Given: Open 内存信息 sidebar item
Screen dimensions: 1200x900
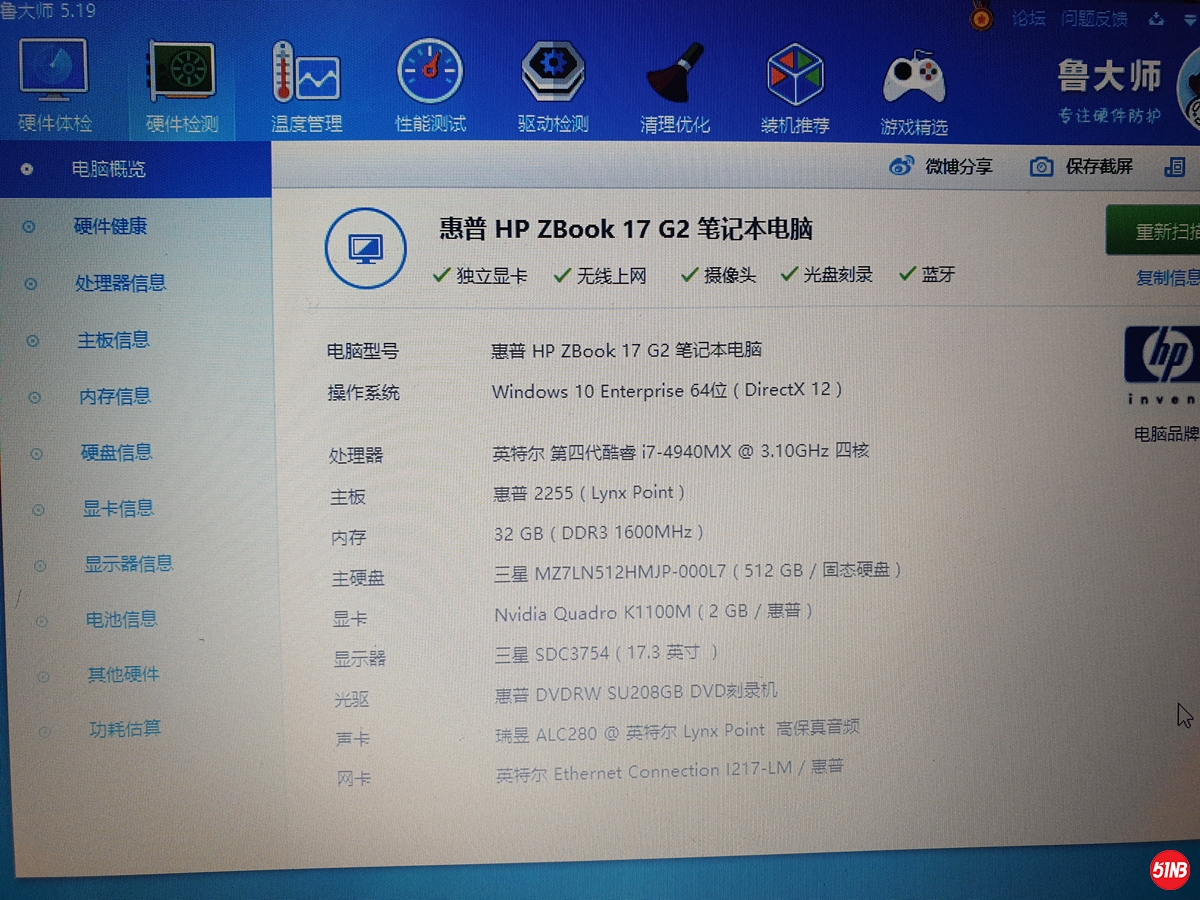Looking at the screenshot, I should click(115, 397).
